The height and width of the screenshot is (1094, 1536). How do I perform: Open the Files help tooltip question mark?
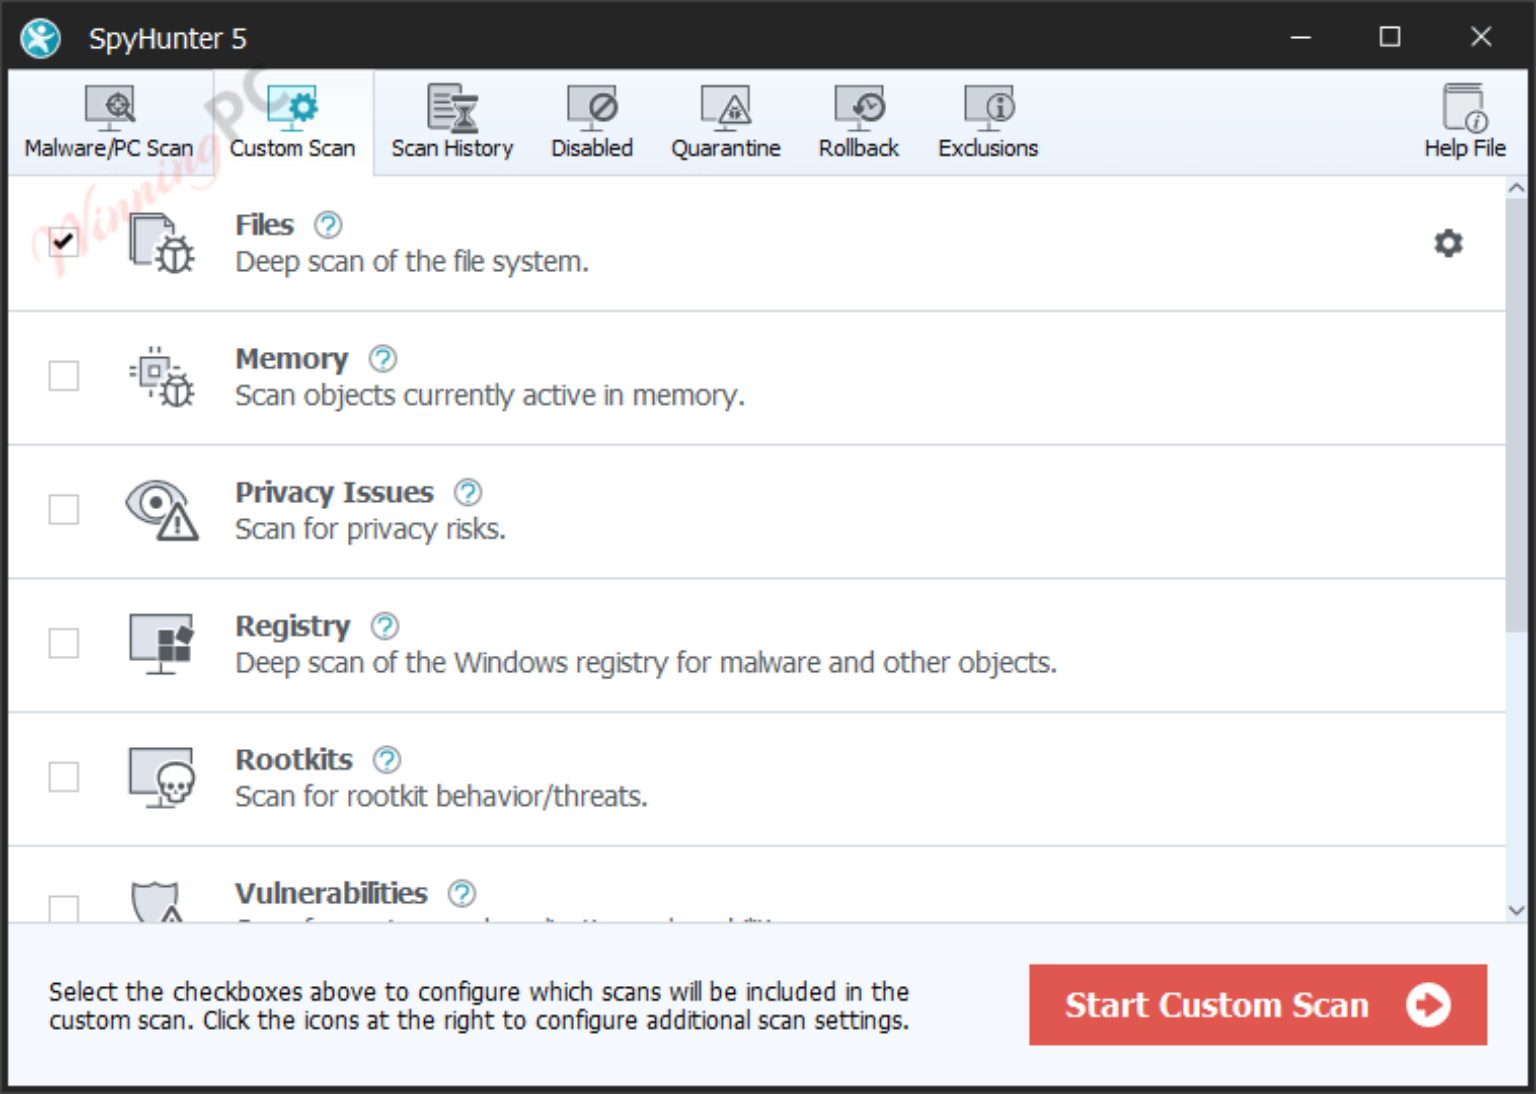(x=329, y=225)
